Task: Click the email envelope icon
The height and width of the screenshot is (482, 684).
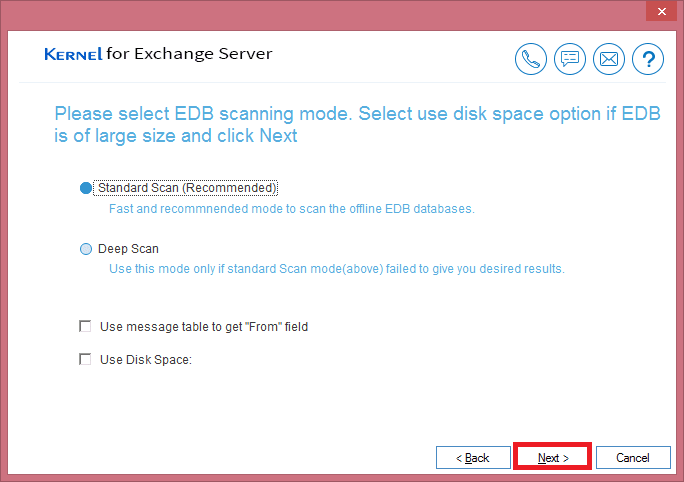Action: (x=609, y=59)
